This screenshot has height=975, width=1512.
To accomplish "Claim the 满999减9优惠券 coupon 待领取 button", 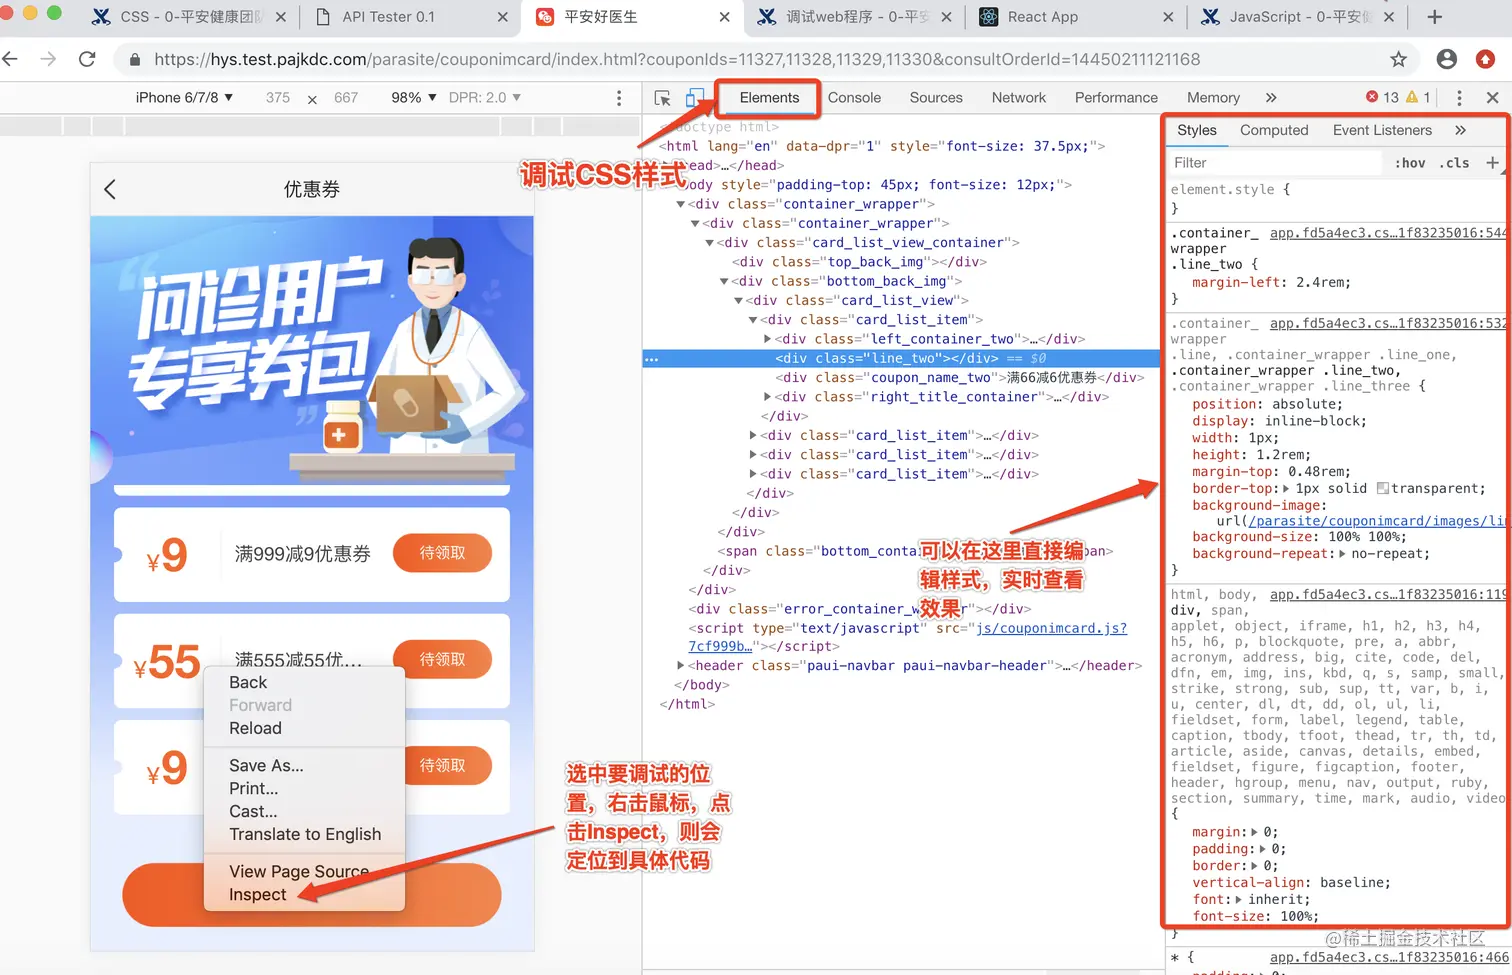I will [442, 553].
